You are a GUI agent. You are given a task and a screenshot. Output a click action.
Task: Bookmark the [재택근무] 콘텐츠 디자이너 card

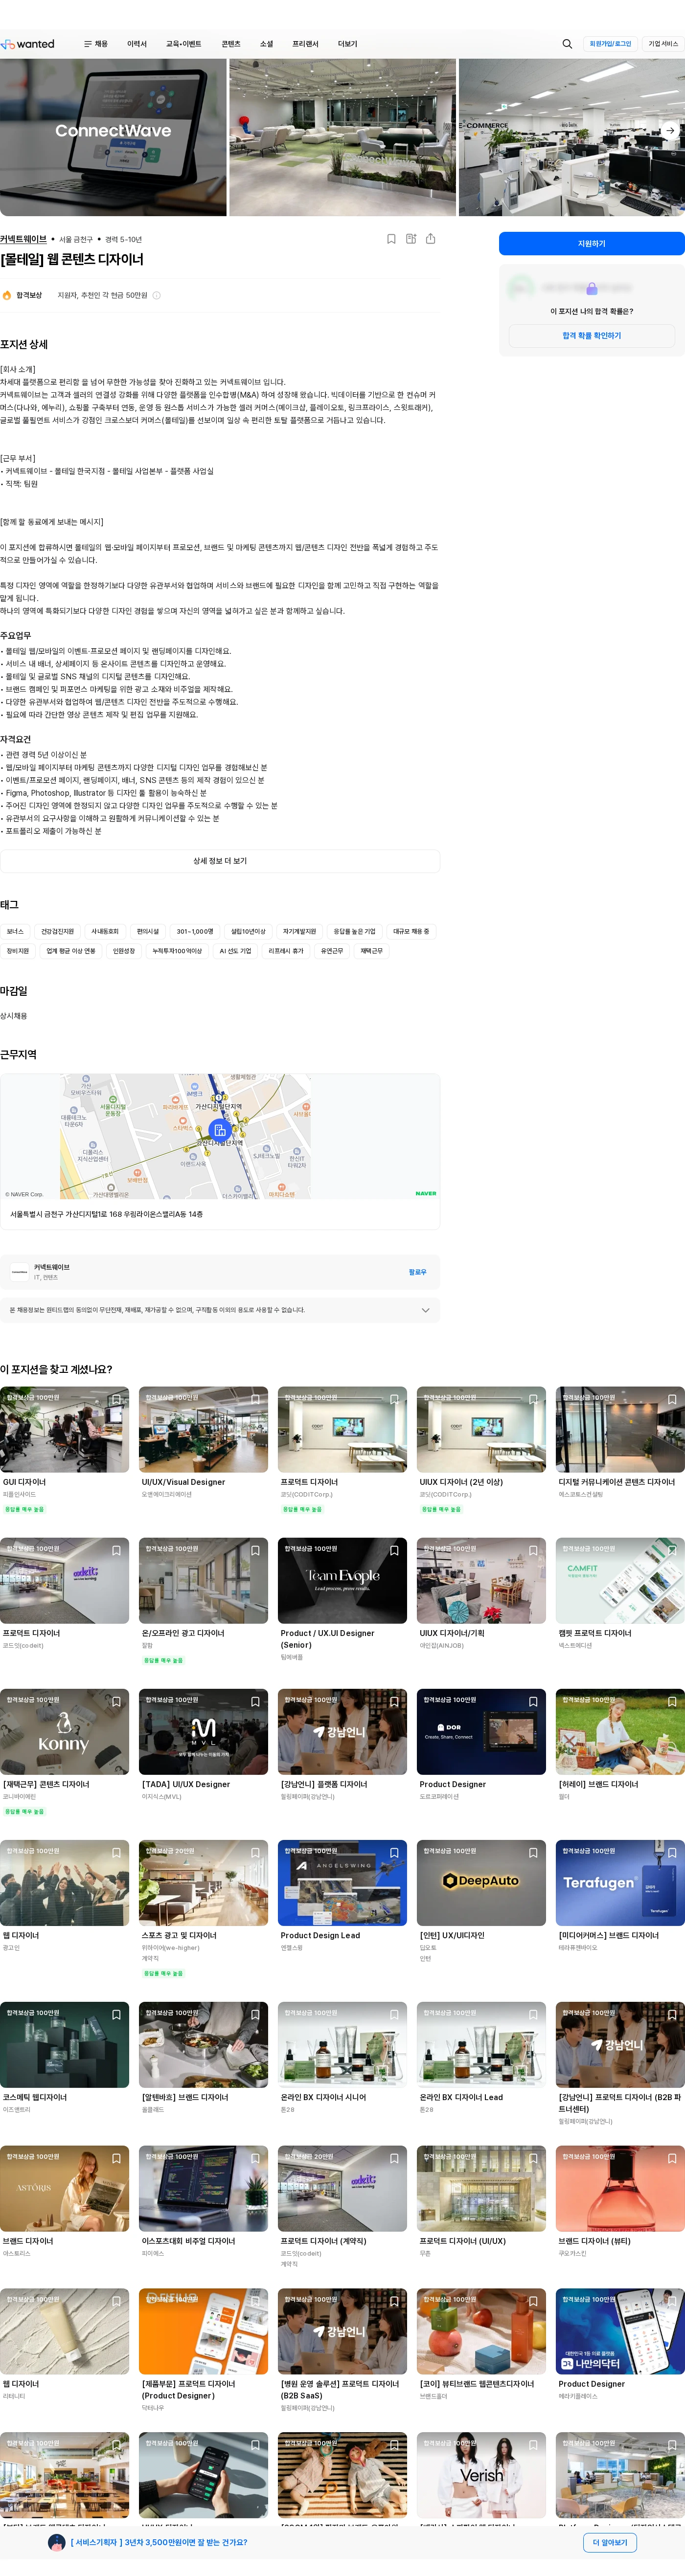(x=116, y=1701)
